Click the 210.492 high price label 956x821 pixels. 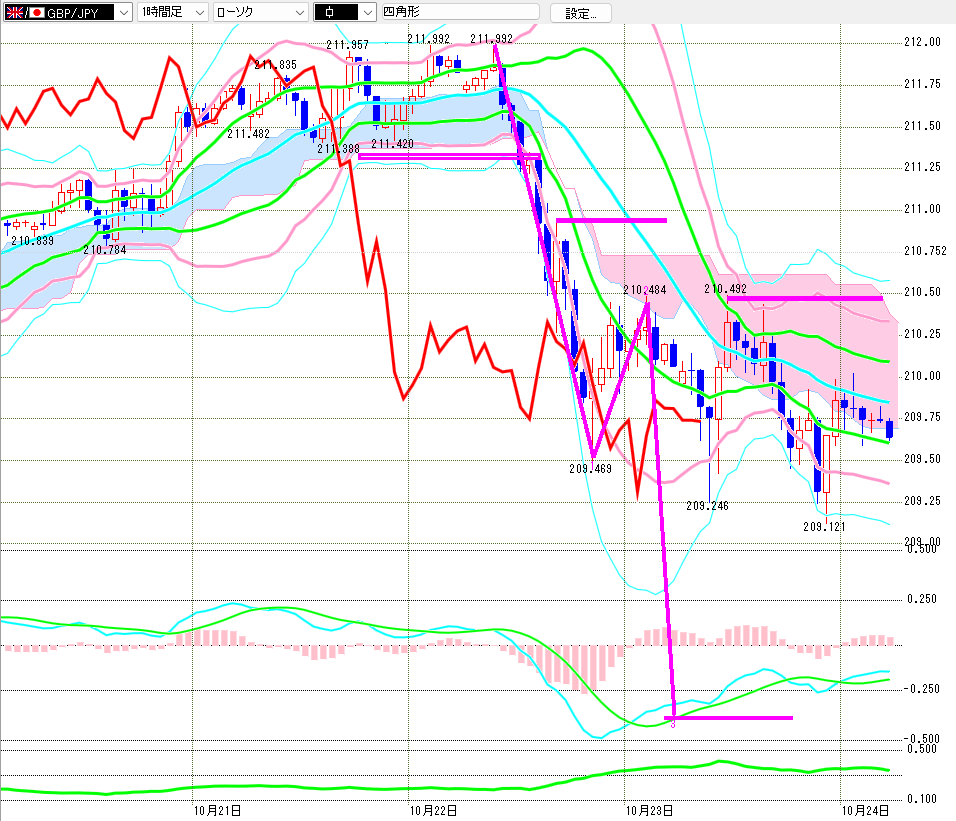point(726,289)
